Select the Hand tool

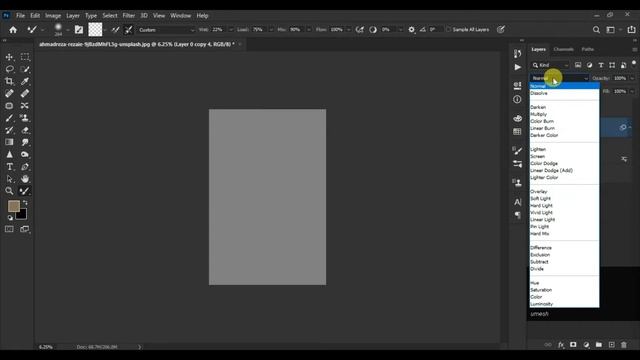[x=25, y=179]
